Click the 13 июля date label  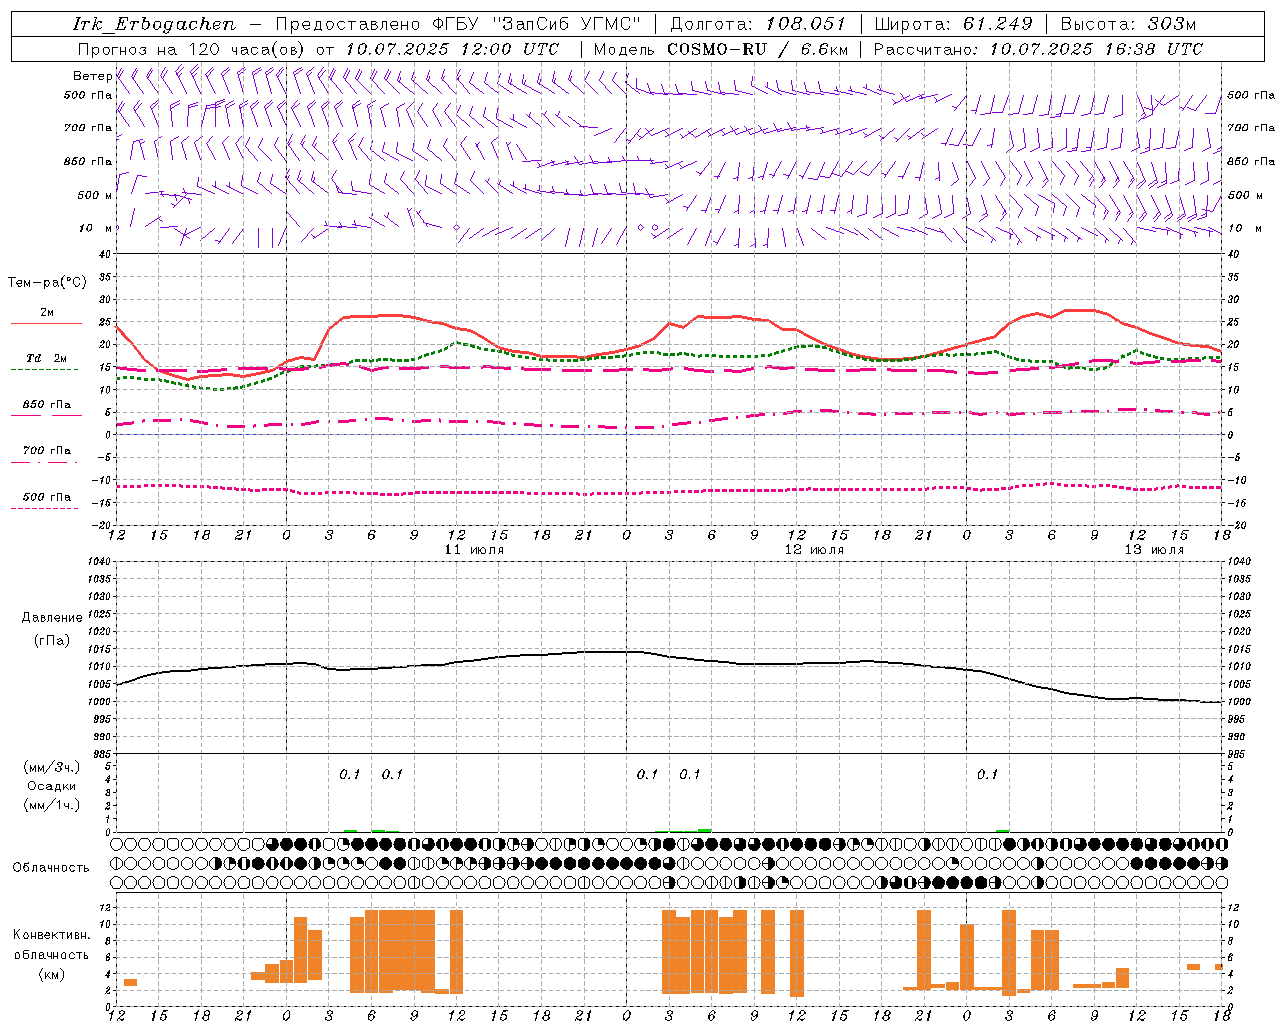click(x=1154, y=550)
